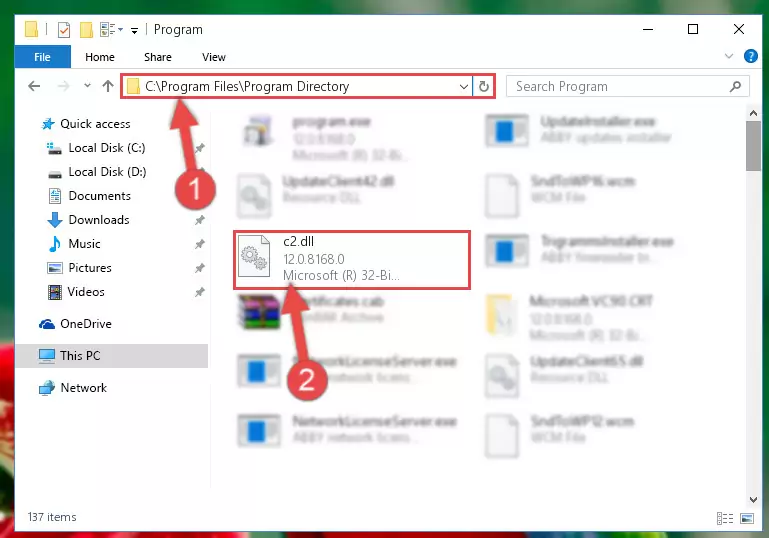The image size is (769, 538).
Task: Switch to the View ribbon tab
Action: [x=214, y=57]
